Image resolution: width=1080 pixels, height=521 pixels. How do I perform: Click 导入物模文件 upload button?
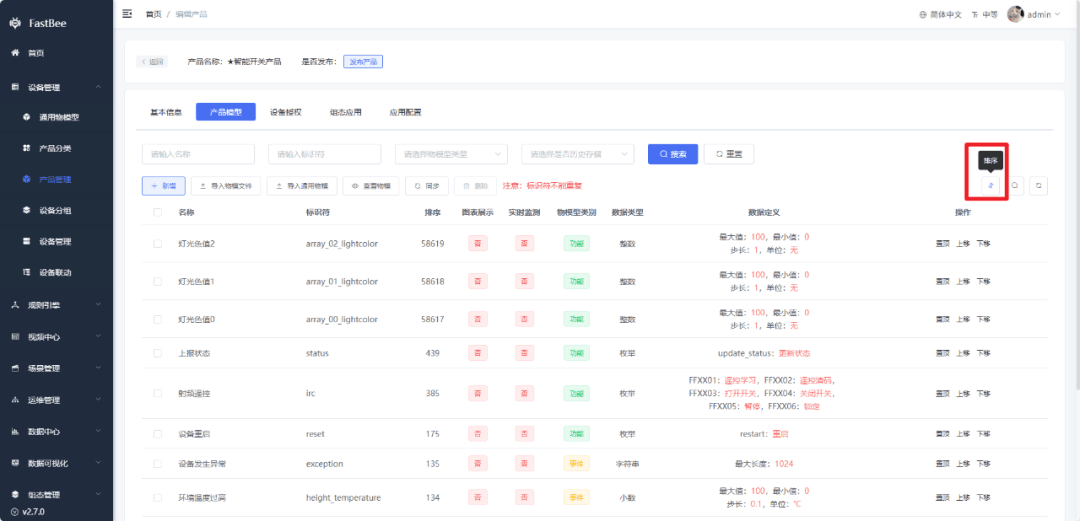click(x=226, y=186)
